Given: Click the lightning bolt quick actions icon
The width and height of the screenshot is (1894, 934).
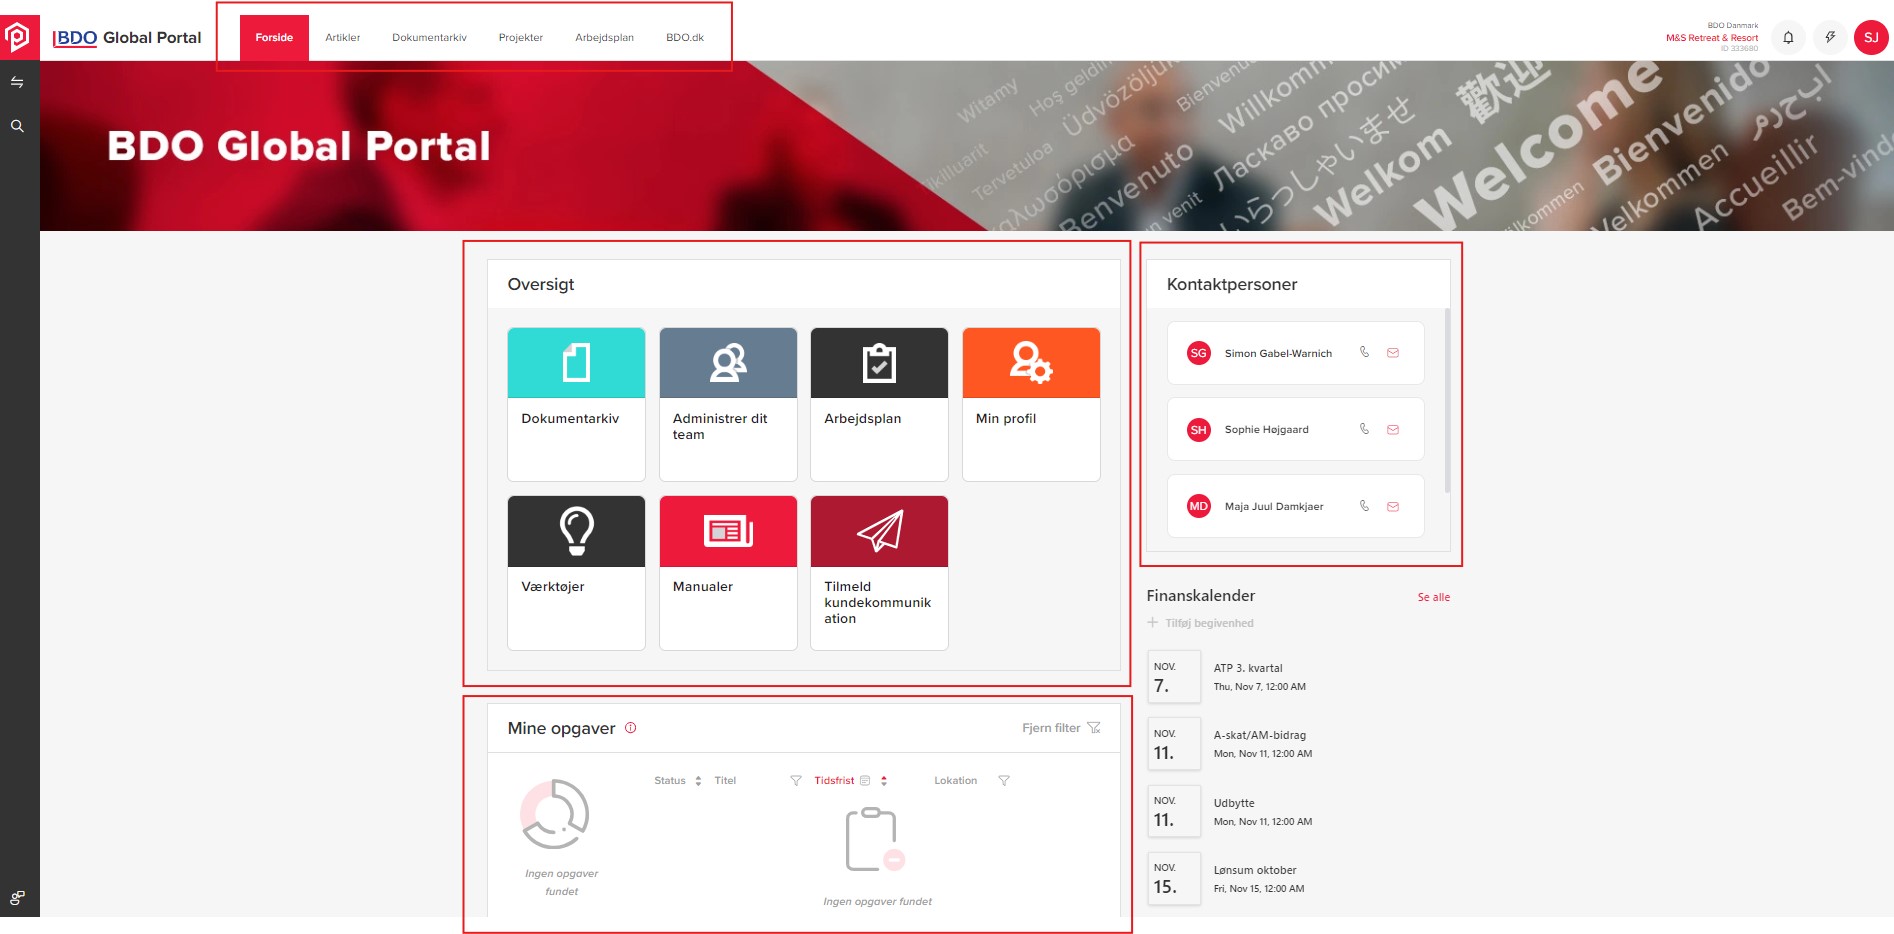Looking at the screenshot, I should [1830, 37].
